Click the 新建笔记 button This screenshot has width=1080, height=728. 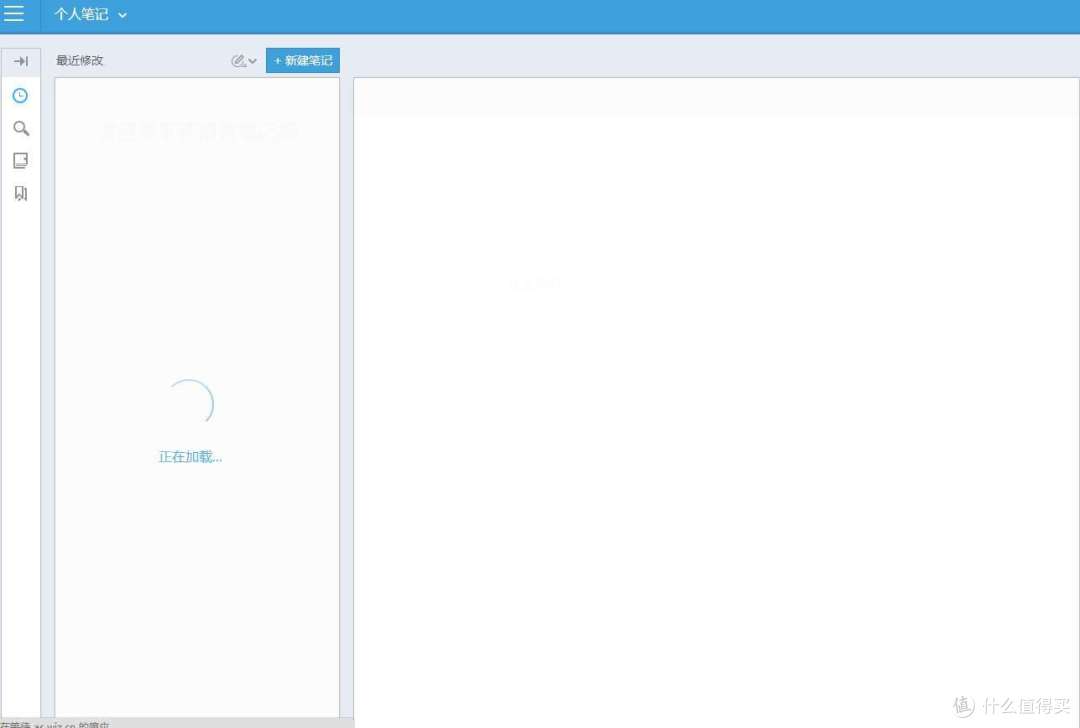tap(303, 61)
